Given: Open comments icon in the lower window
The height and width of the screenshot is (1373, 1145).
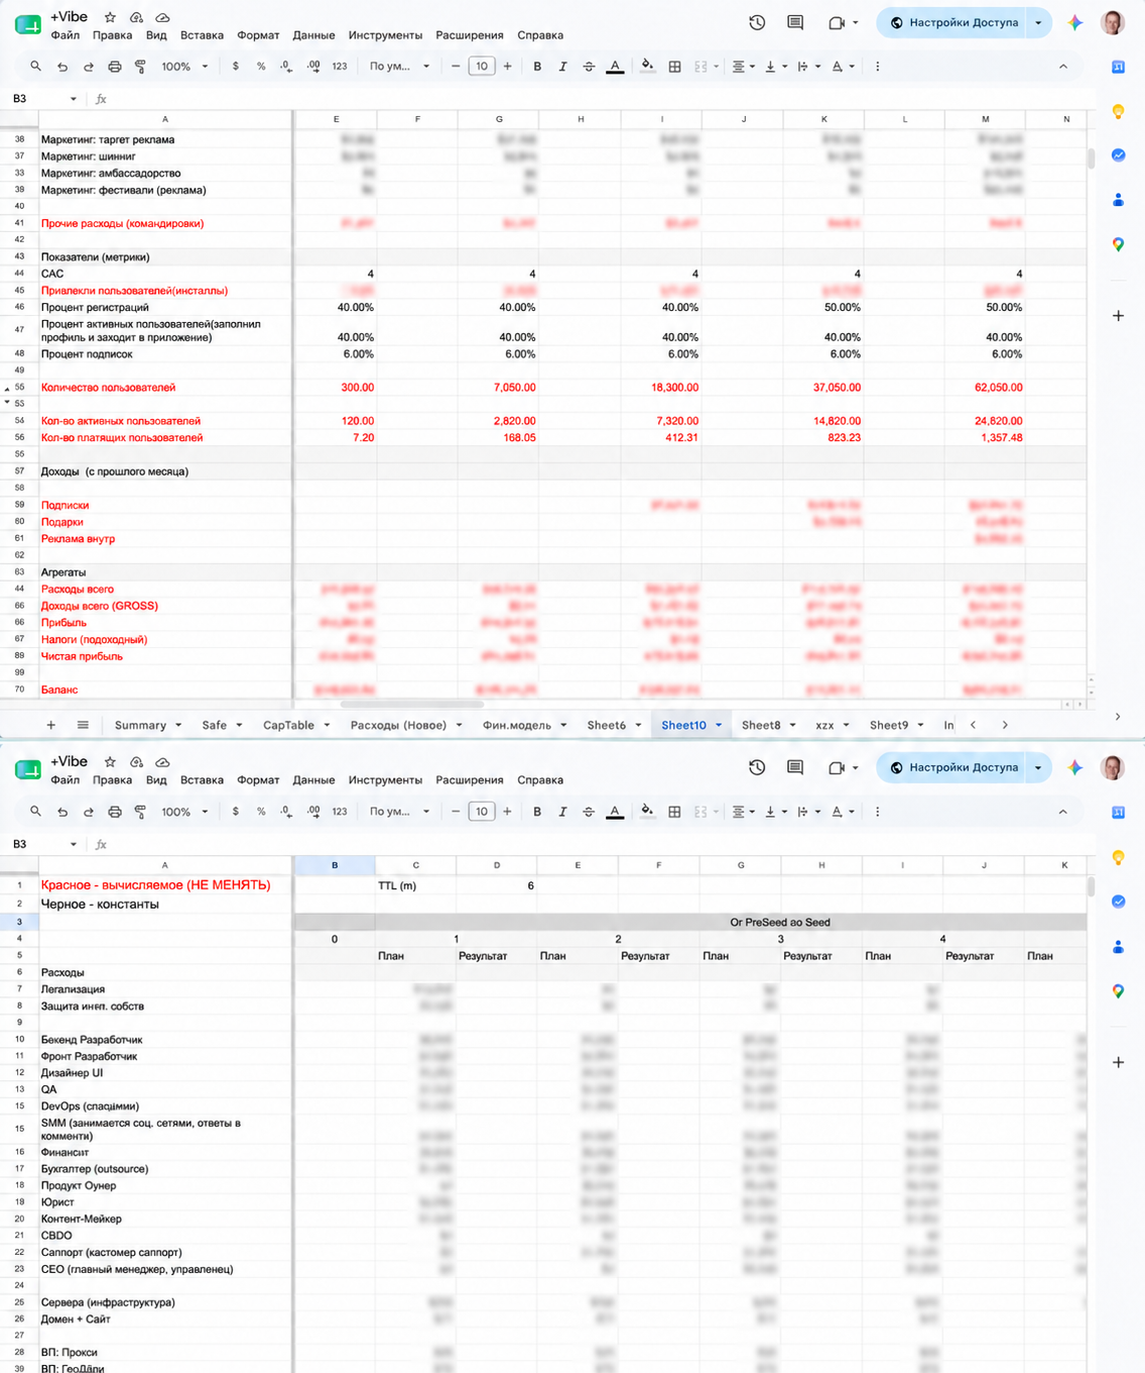Looking at the screenshot, I should point(795,767).
